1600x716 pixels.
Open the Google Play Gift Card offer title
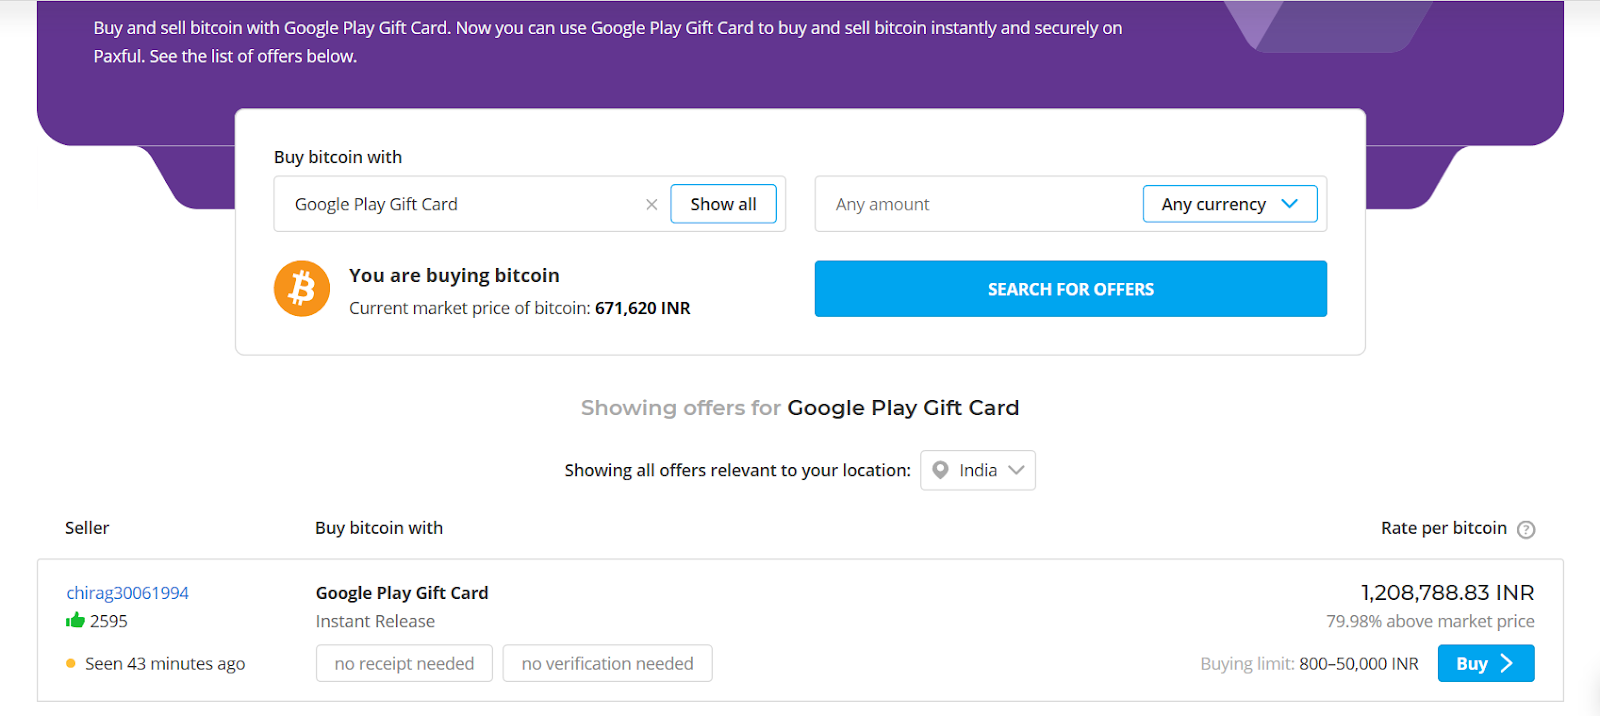point(402,593)
